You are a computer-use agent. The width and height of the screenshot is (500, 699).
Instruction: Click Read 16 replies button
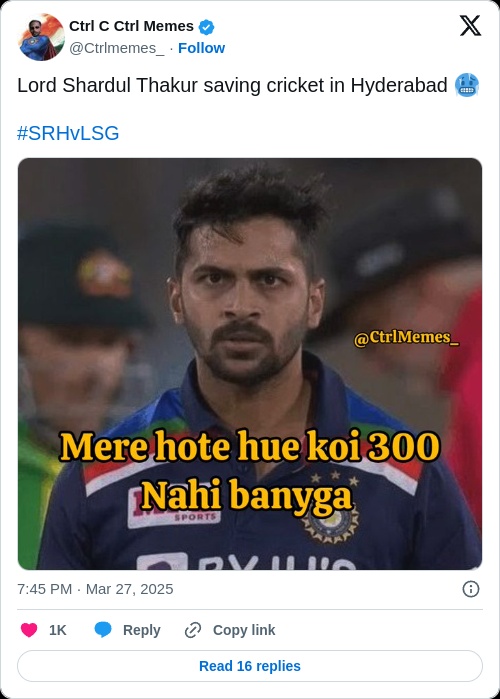(x=250, y=666)
